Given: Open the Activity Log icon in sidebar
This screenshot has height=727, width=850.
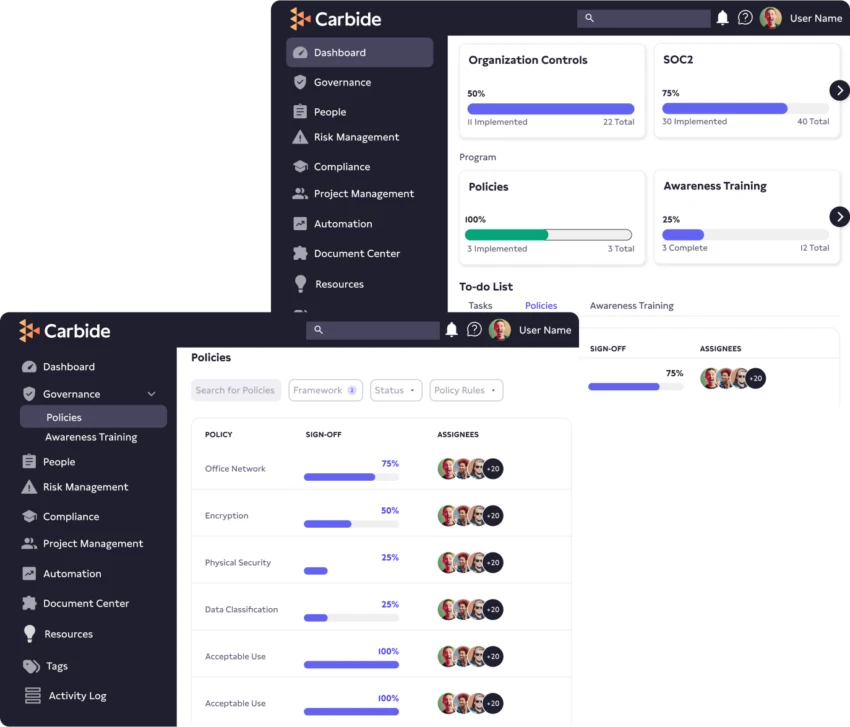Looking at the screenshot, I should click(x=32, y=696).
